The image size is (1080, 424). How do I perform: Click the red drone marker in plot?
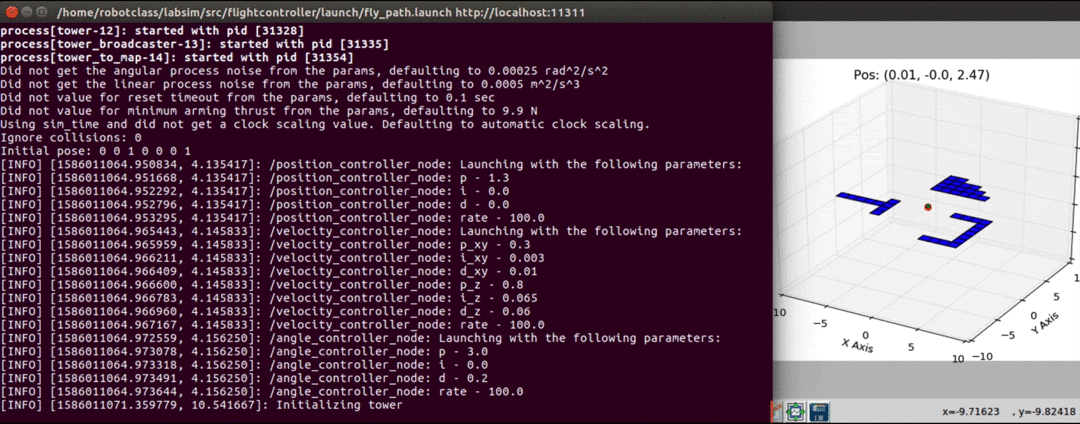pos(928,207)
